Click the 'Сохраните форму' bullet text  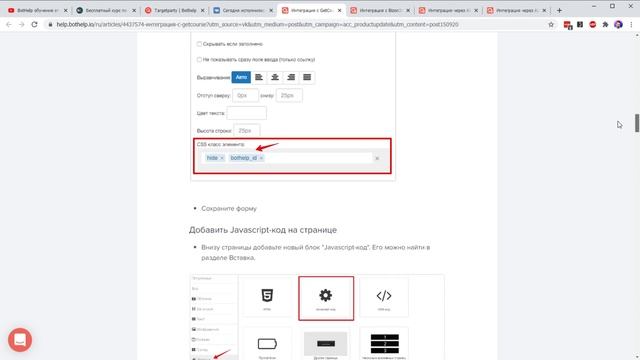(x=229, y=209)
